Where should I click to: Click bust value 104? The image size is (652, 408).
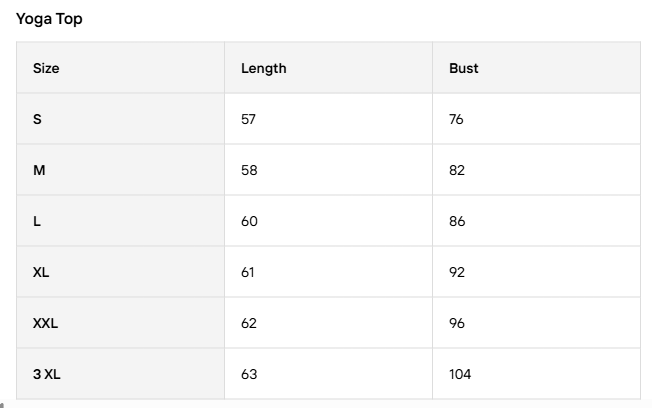[460, 375]
